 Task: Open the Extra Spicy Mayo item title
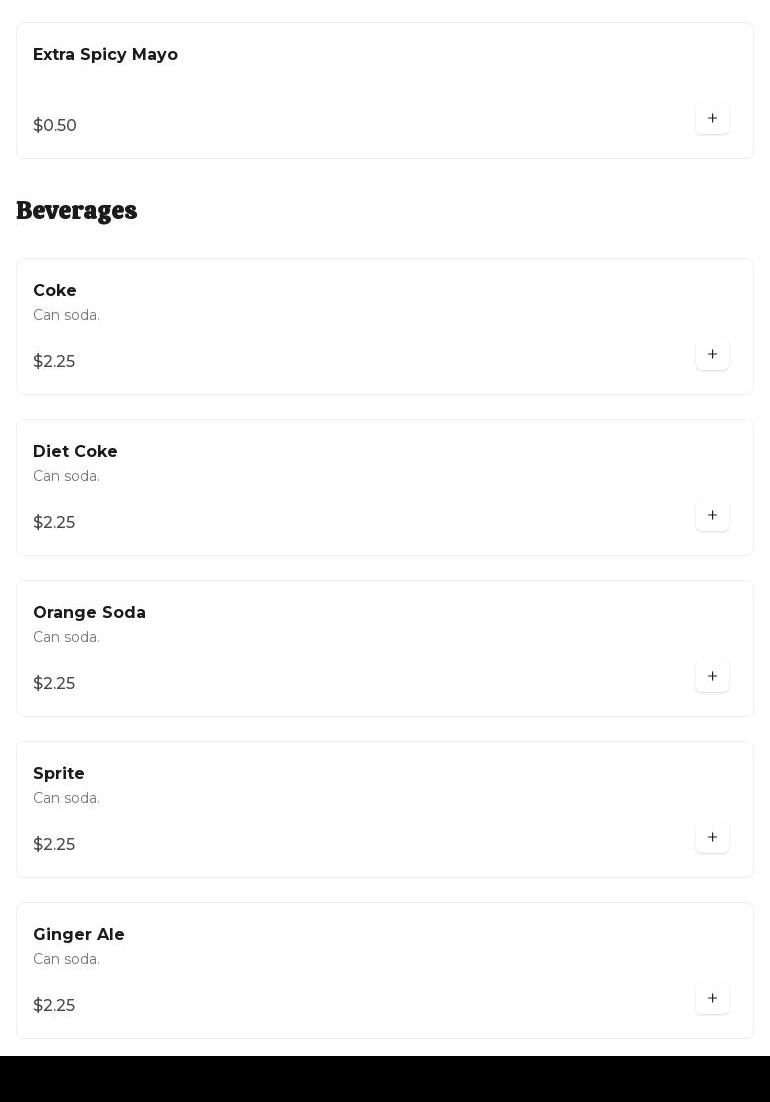tap(105, 55)
